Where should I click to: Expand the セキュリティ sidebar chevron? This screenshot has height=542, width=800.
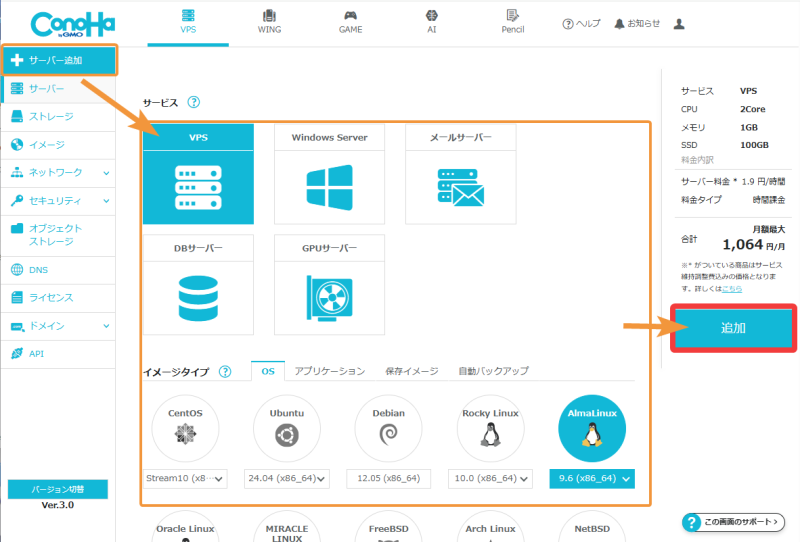point(106,201)
